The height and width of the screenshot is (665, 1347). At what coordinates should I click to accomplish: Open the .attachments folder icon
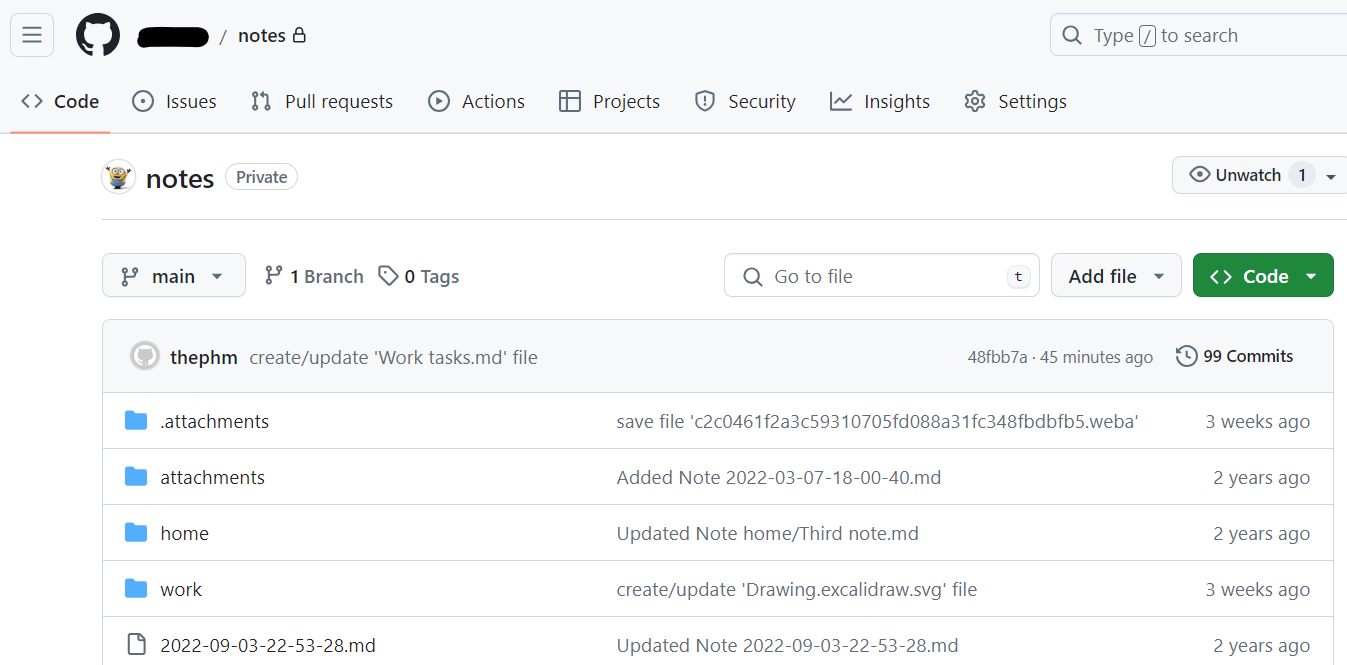point(136,421)
